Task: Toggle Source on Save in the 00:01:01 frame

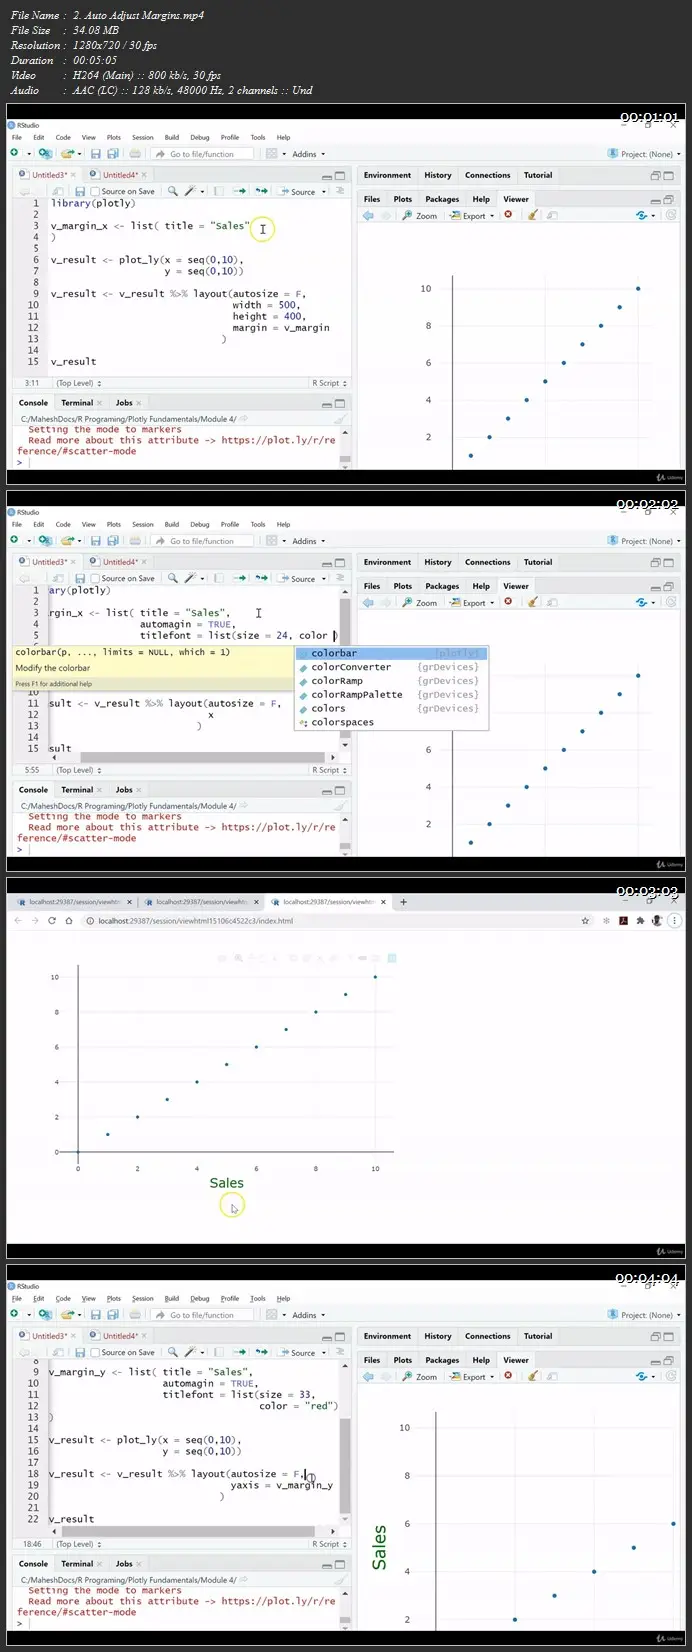Action: (x=122, y=191)
